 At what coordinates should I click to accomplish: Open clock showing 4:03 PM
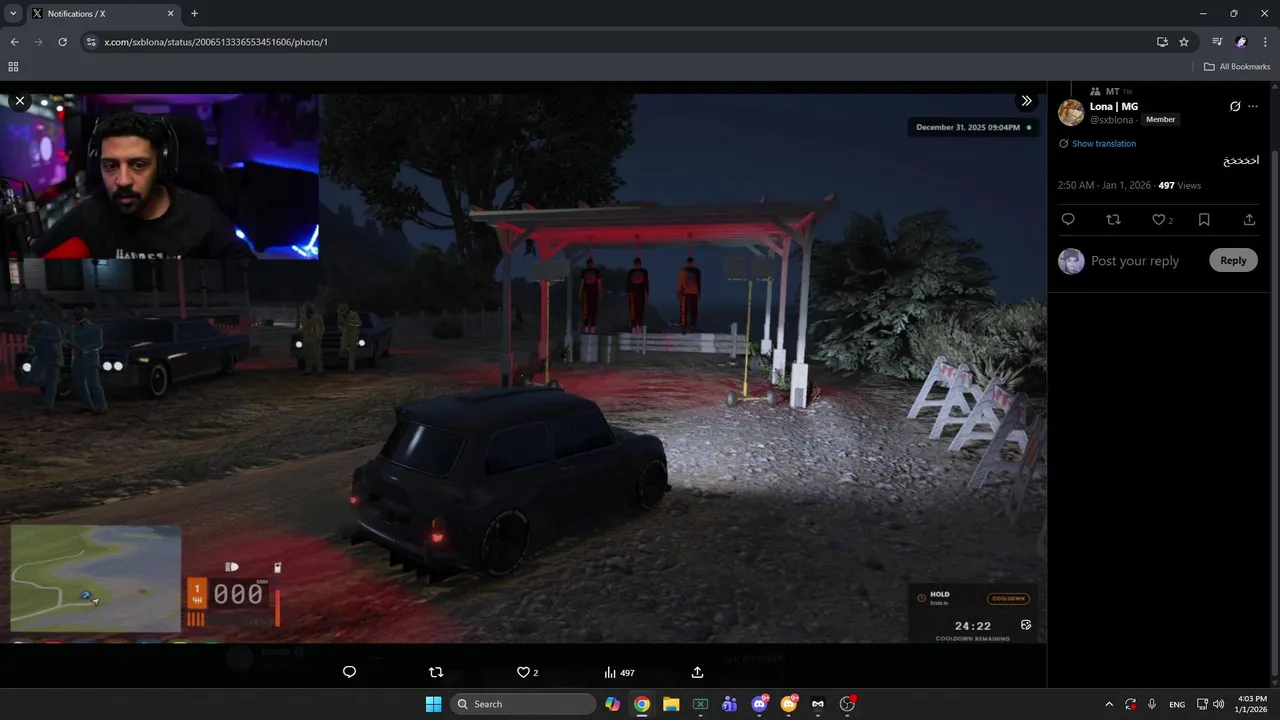coord(1252,704)
